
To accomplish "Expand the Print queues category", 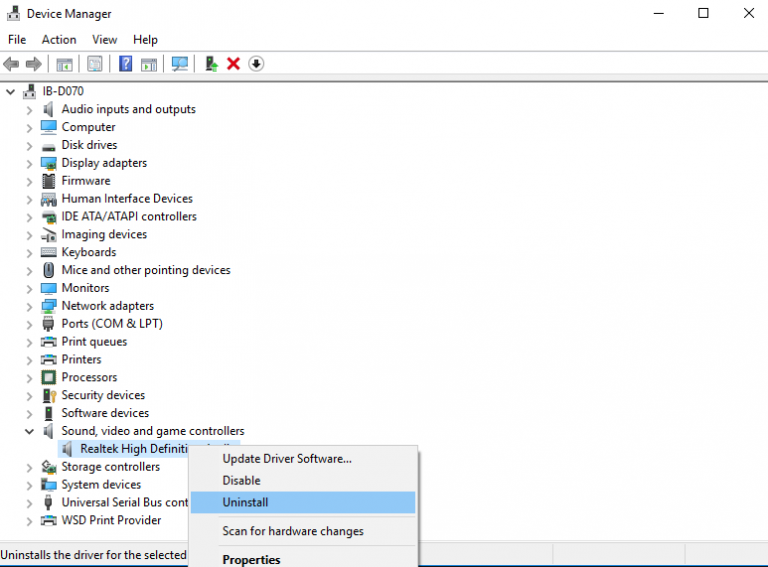I will (x=29, y=342).
